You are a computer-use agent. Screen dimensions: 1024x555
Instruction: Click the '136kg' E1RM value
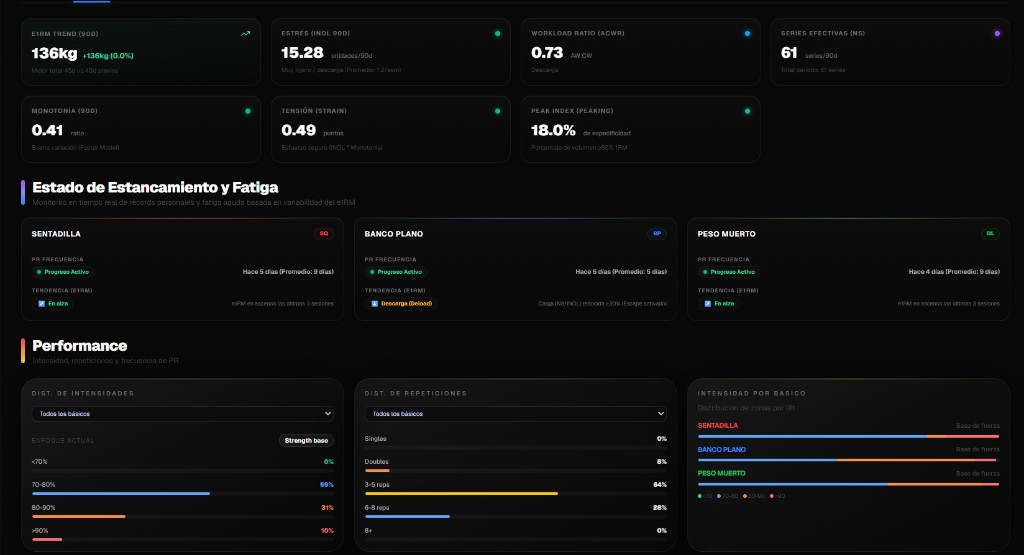54,54
